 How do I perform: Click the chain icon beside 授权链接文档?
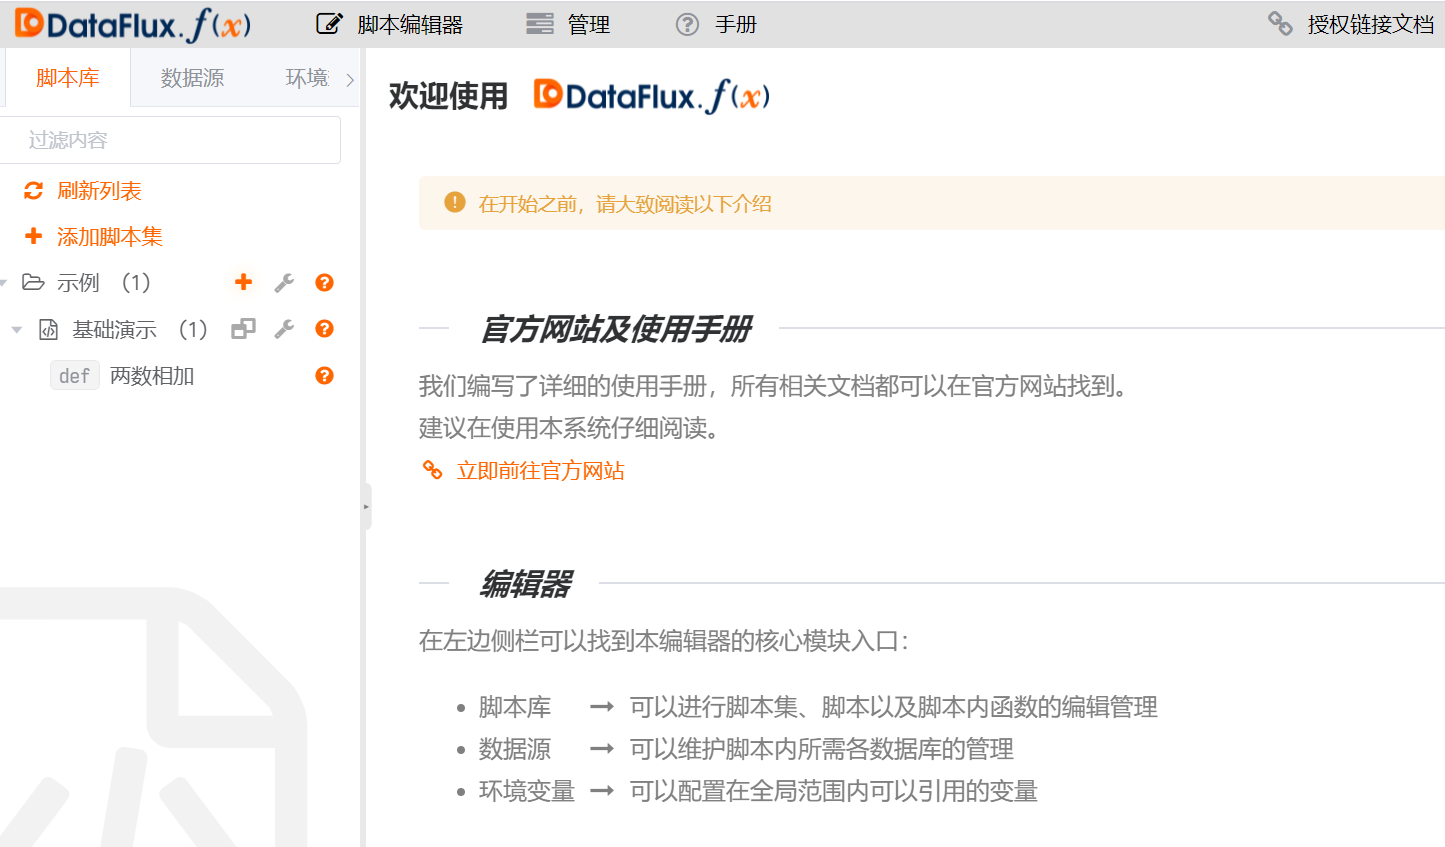point(1280,23)
